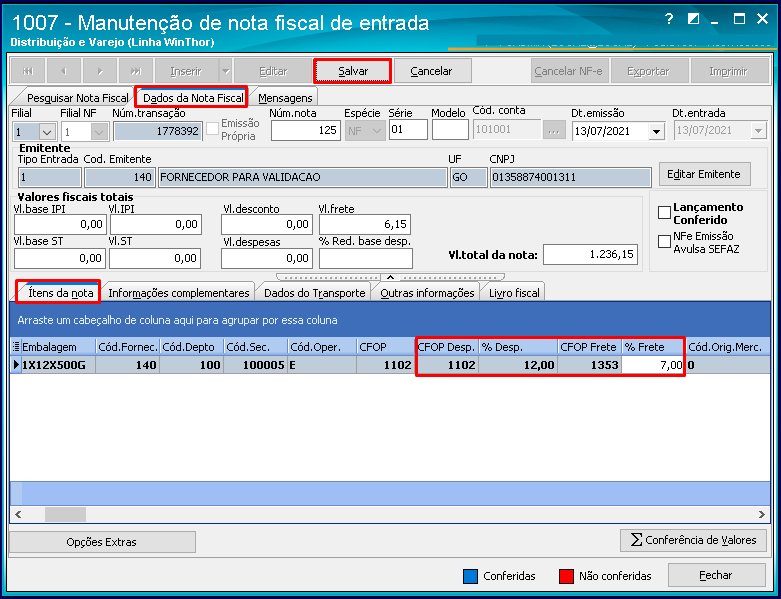Click the Vl.total da nota field
Image resolution: width=781 pixels, height=599 pixels.
[590, 254]
